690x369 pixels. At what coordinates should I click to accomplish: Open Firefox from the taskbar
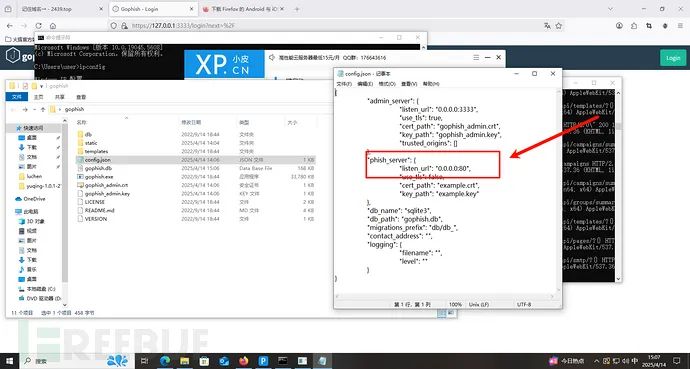pyautogui.click(x=244, y=361)
